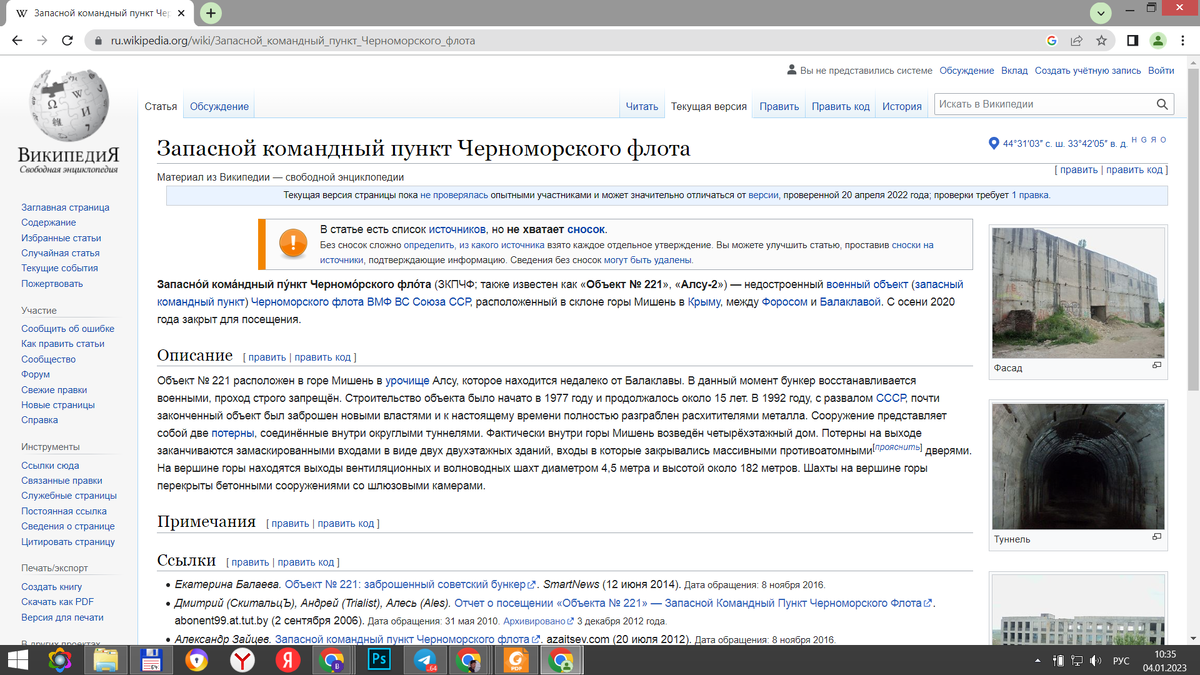Click the coordinates 44°31′03″ link
Image resolution: width=1200 pixels, height=675 pixels.
coord(1065,143)
